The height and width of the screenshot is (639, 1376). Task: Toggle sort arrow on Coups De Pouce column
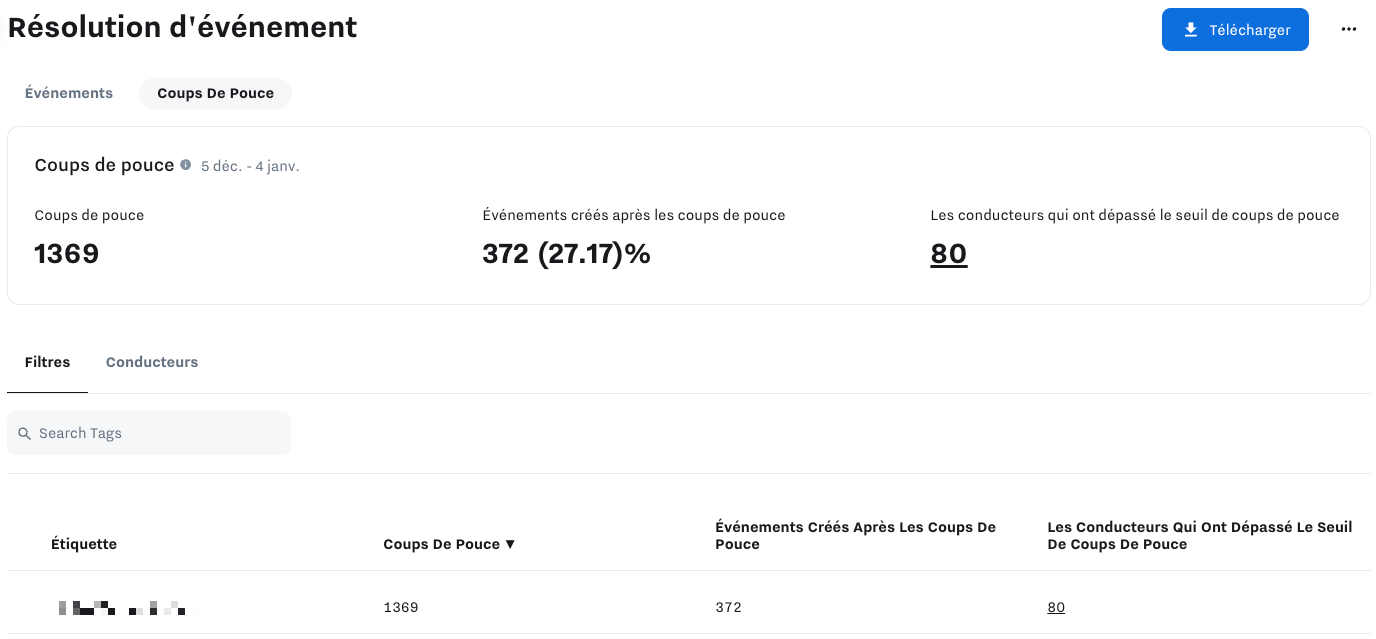coord(509,544)
